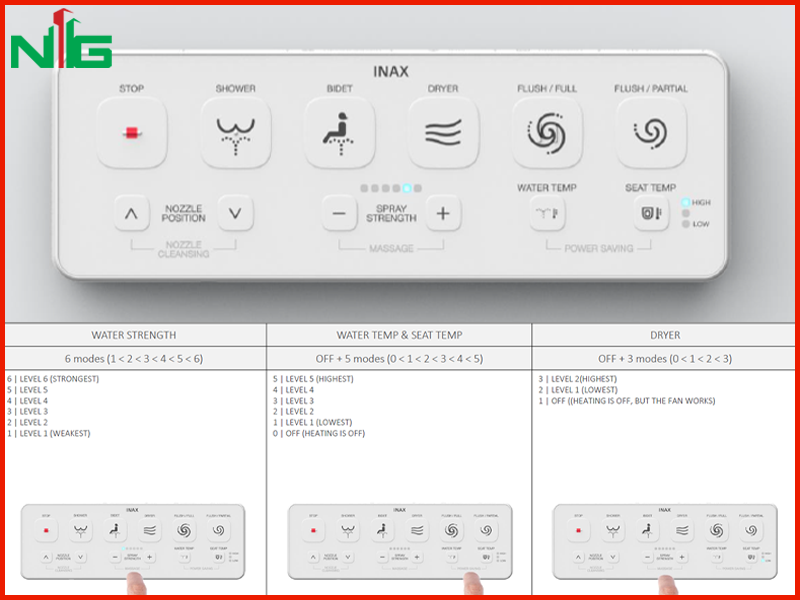Click 'LEVEL 2(HIGHEST)' in the dryer column
Viewport: 800px width, 600px height.
[578, 379]
